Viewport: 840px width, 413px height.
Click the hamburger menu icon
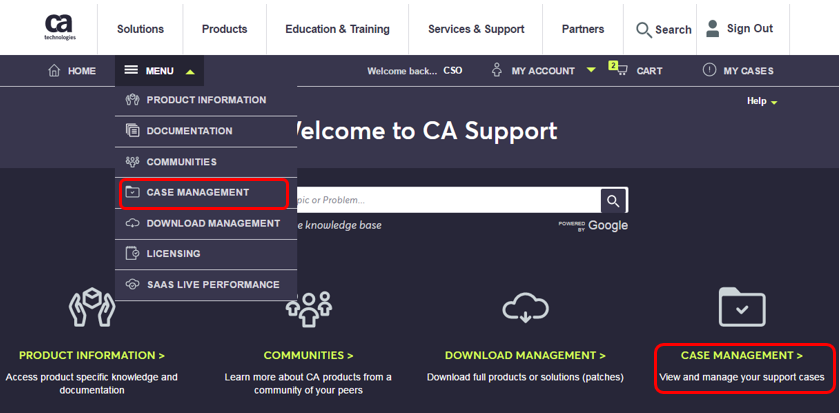click(131, 70)
